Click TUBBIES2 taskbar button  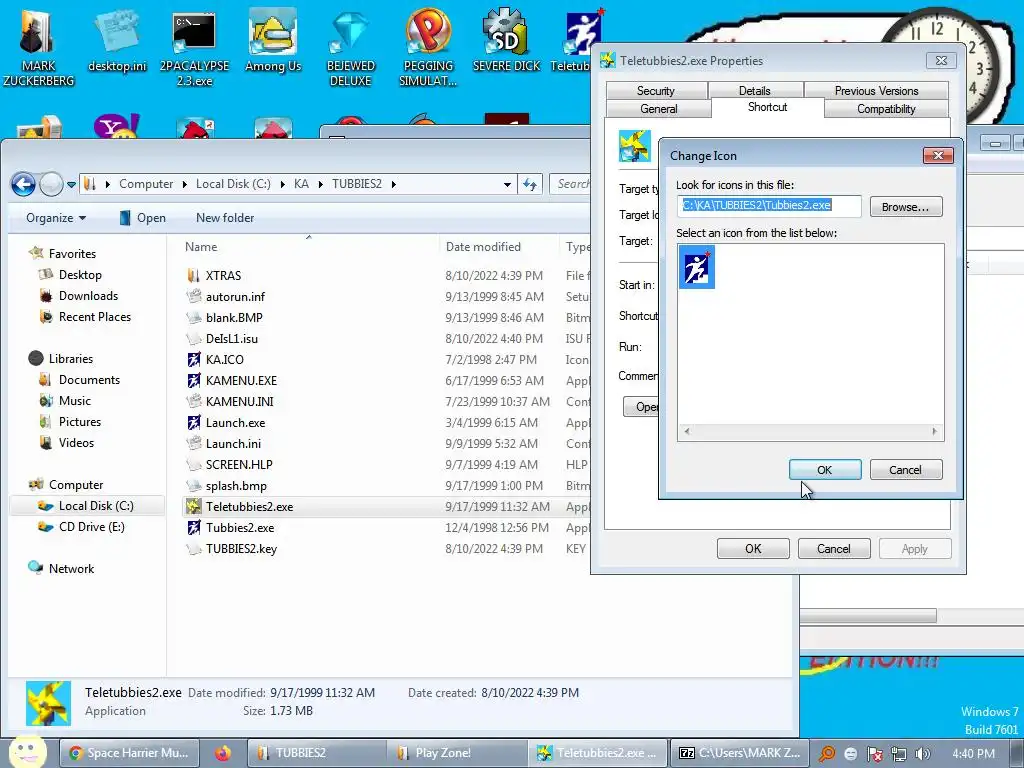point(315,753)
